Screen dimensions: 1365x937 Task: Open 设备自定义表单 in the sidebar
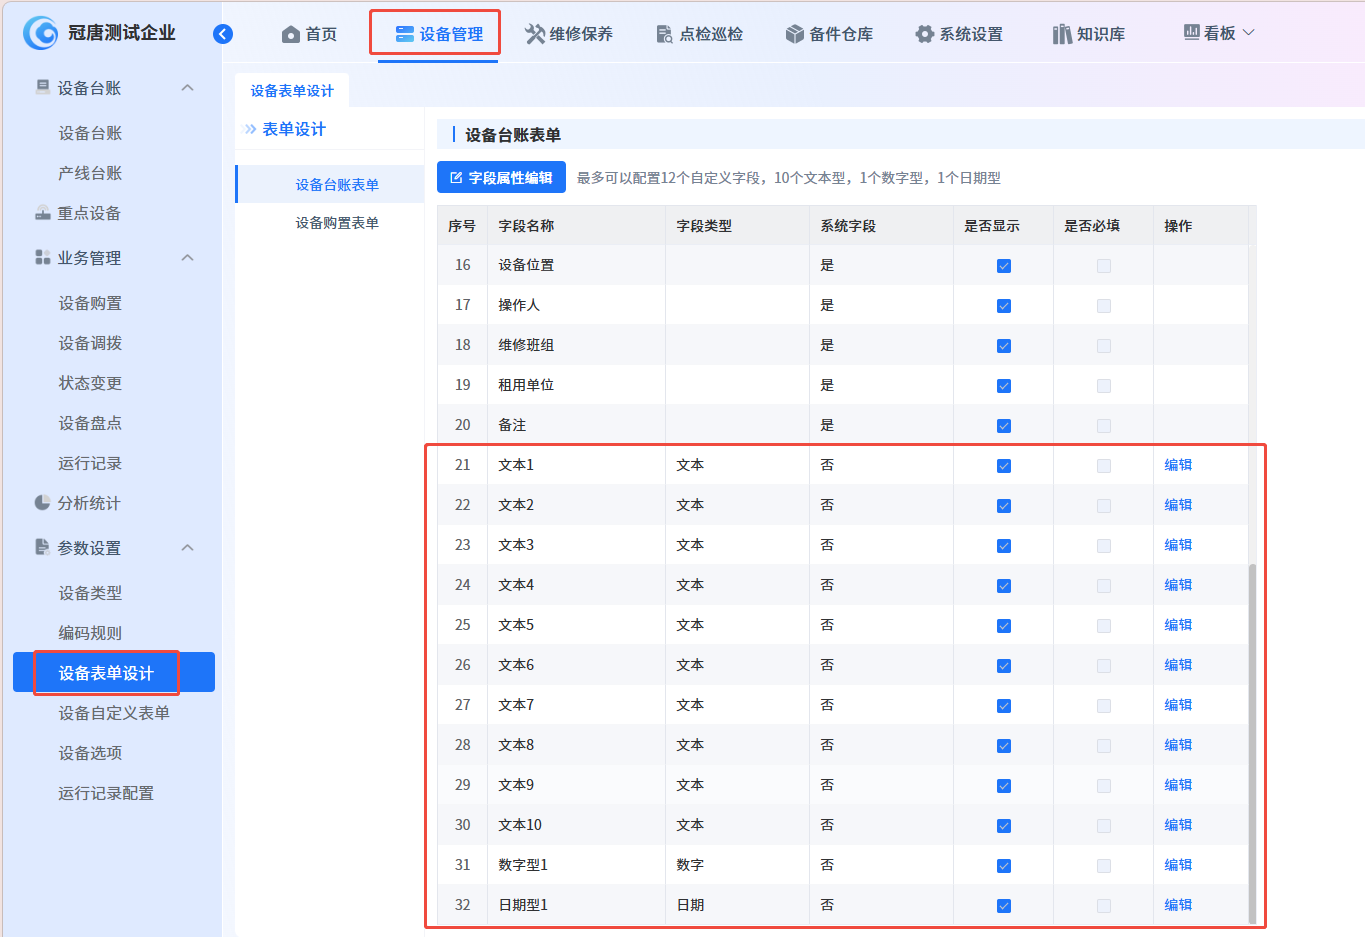[114, 713]
